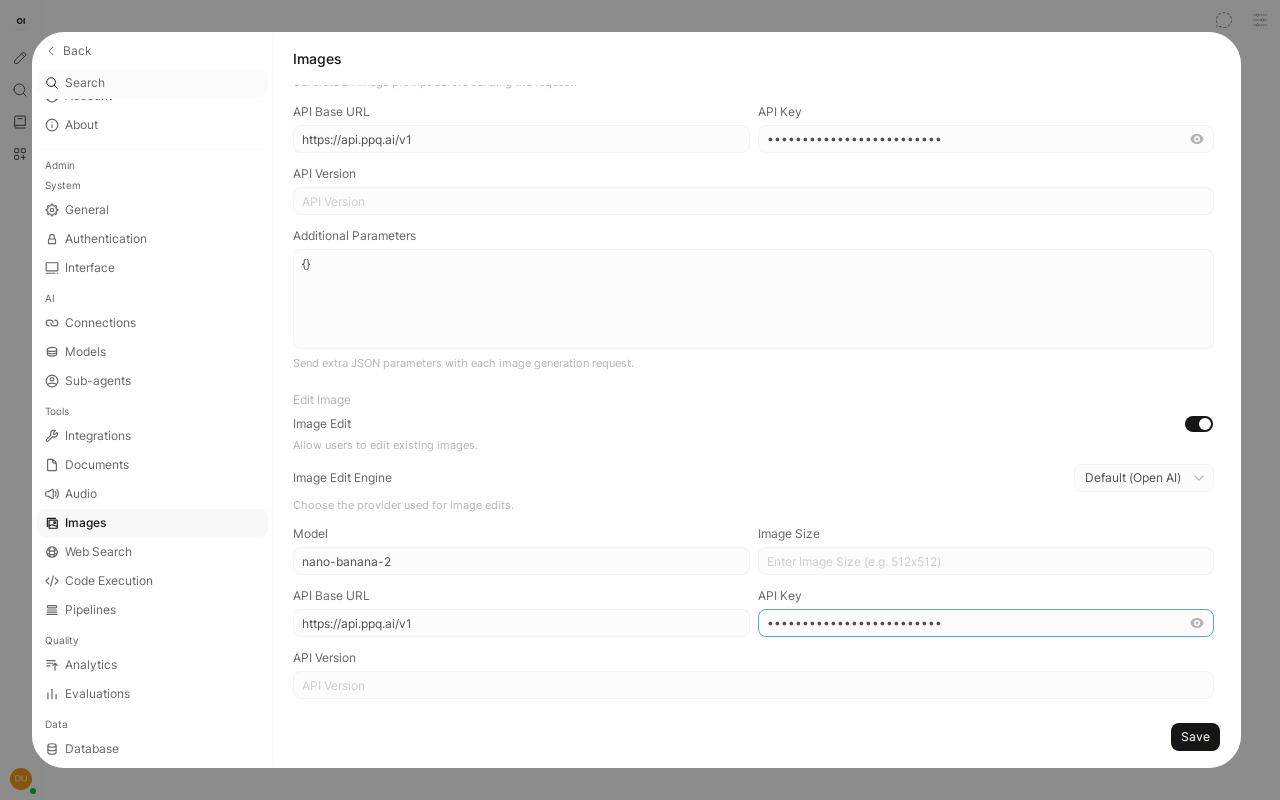This screenshot has width=1280, height=800.
Task: Go Back from the settings panel
Action: point(68,51)
